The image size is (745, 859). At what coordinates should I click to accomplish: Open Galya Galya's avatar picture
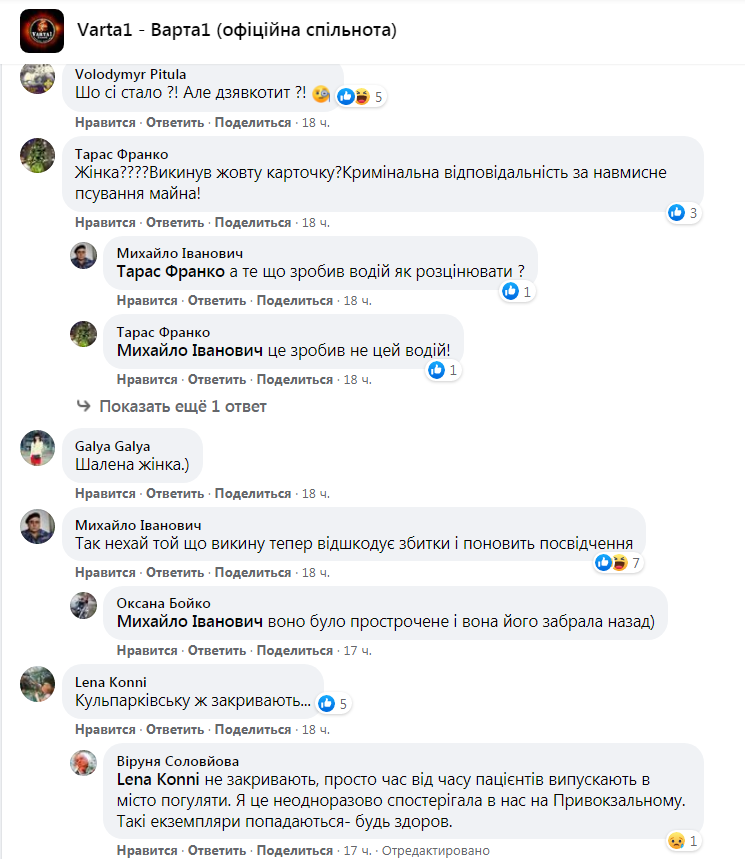tap(38, 447)
